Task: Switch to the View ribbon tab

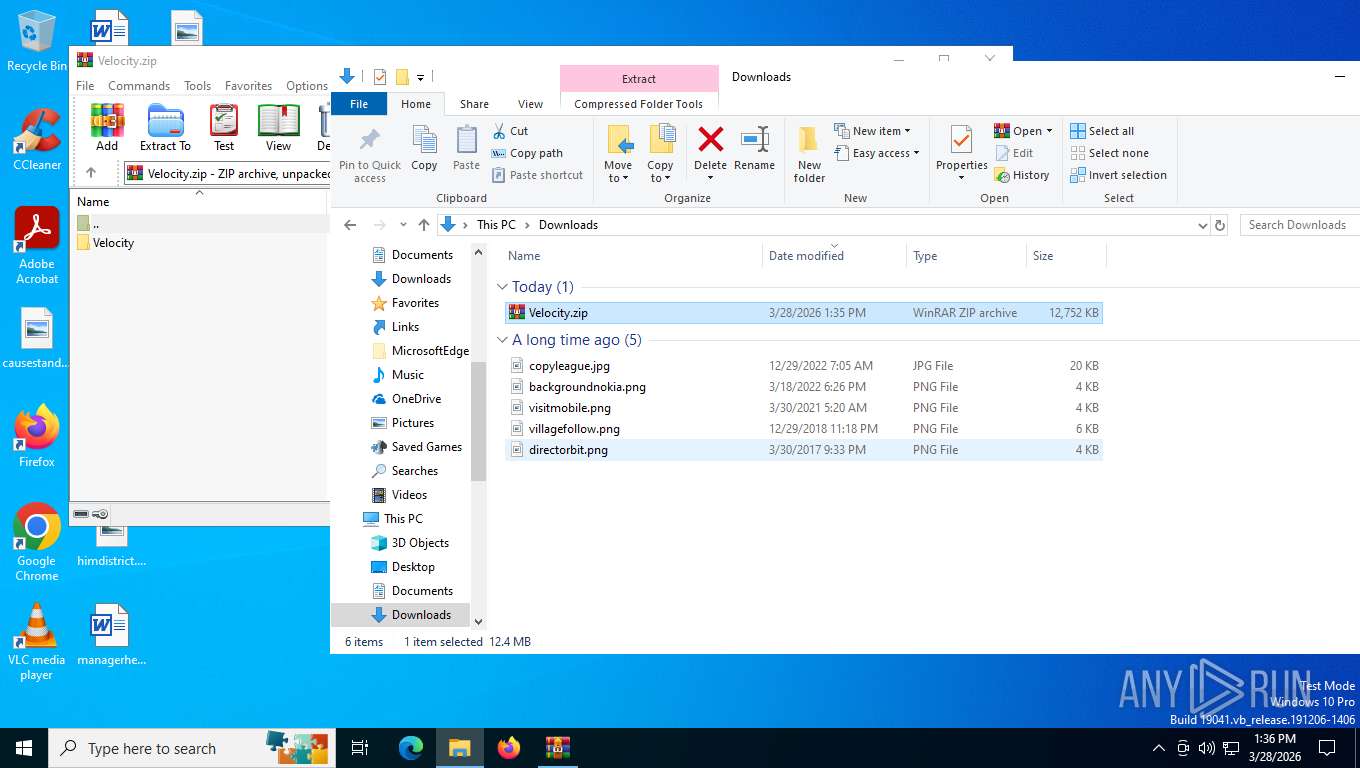Action: point(530,104)
